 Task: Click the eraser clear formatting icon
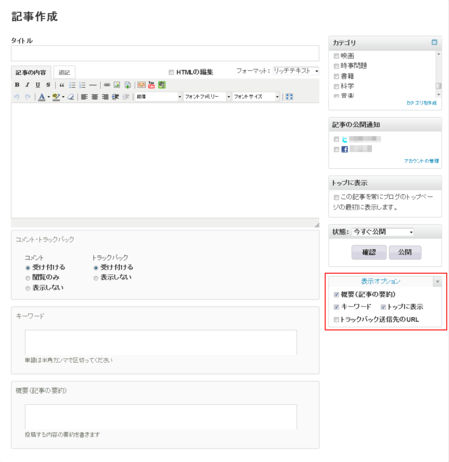click(71, 97)
